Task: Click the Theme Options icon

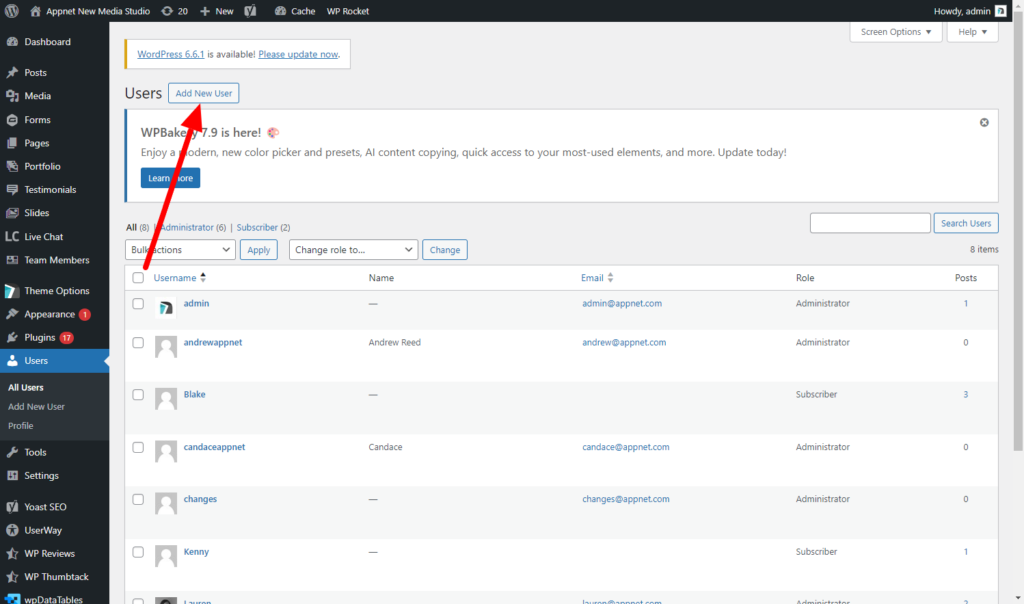Action: (12, 291)
